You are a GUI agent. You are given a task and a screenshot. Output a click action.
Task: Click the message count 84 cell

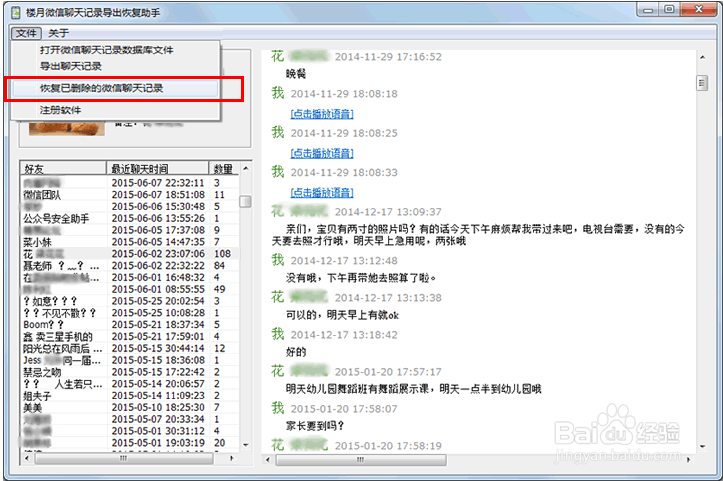pos(219,266)
